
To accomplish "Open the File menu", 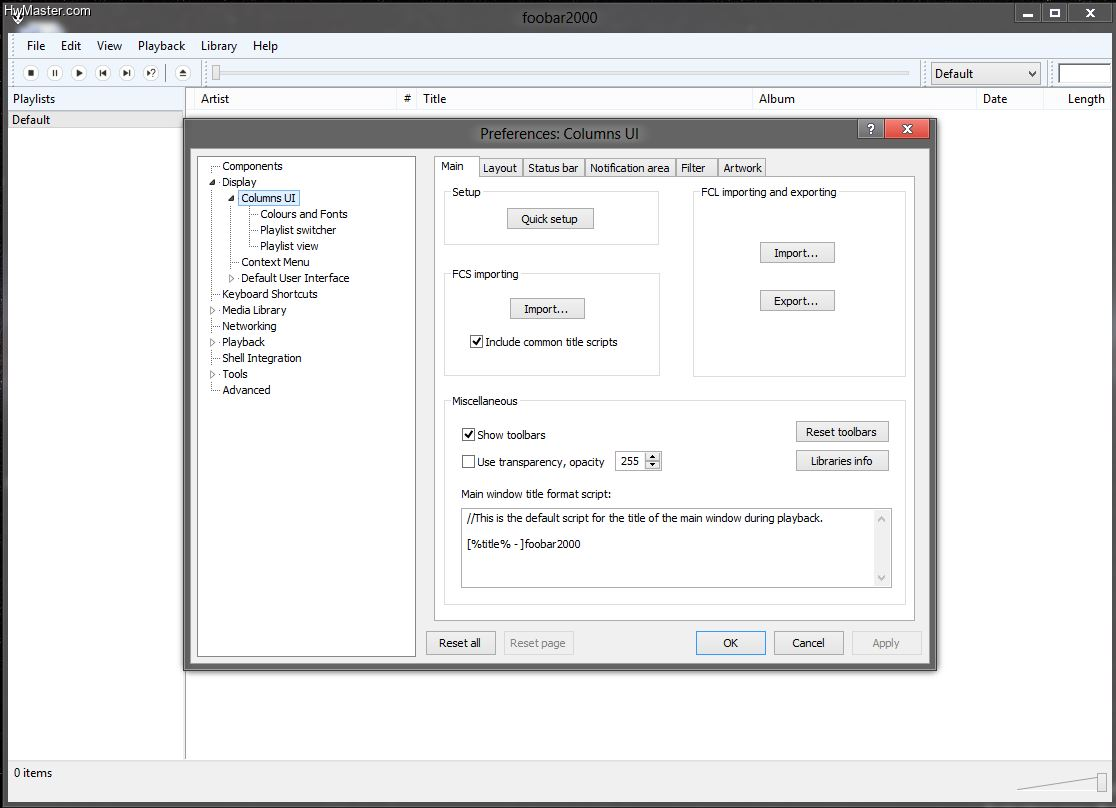I will (36, 46).
